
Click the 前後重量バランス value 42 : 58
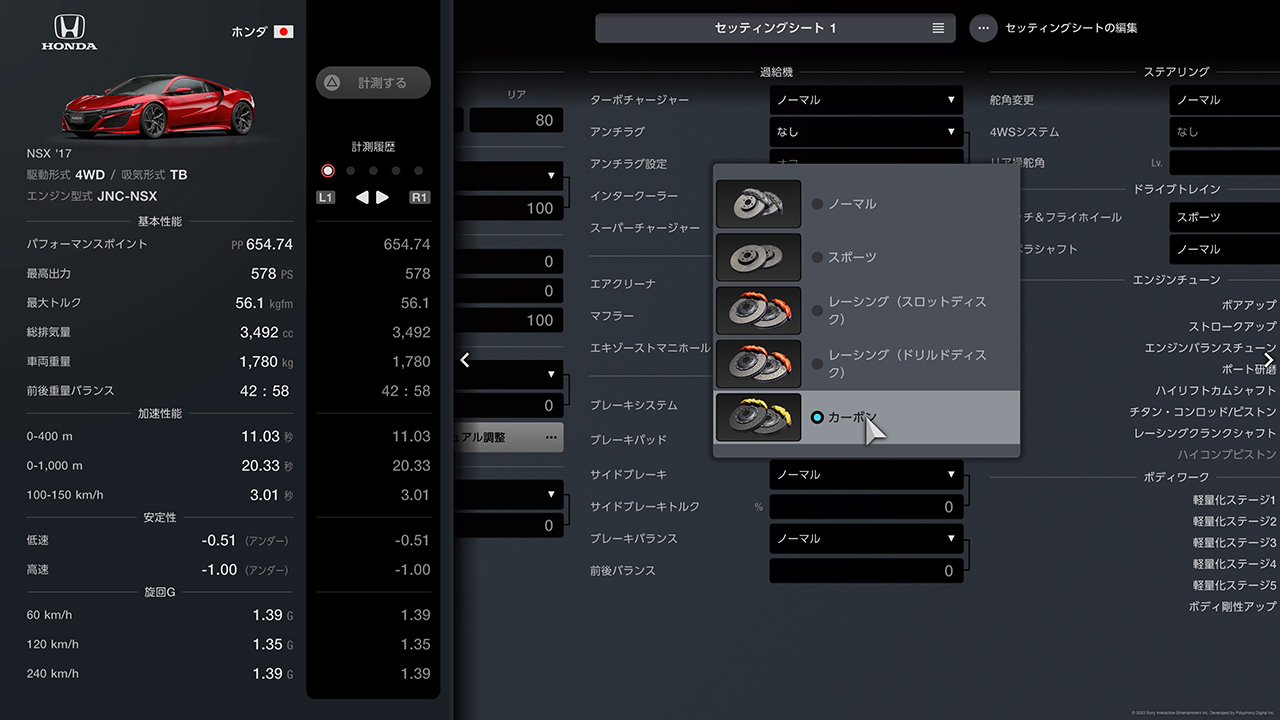coord(264,391)
